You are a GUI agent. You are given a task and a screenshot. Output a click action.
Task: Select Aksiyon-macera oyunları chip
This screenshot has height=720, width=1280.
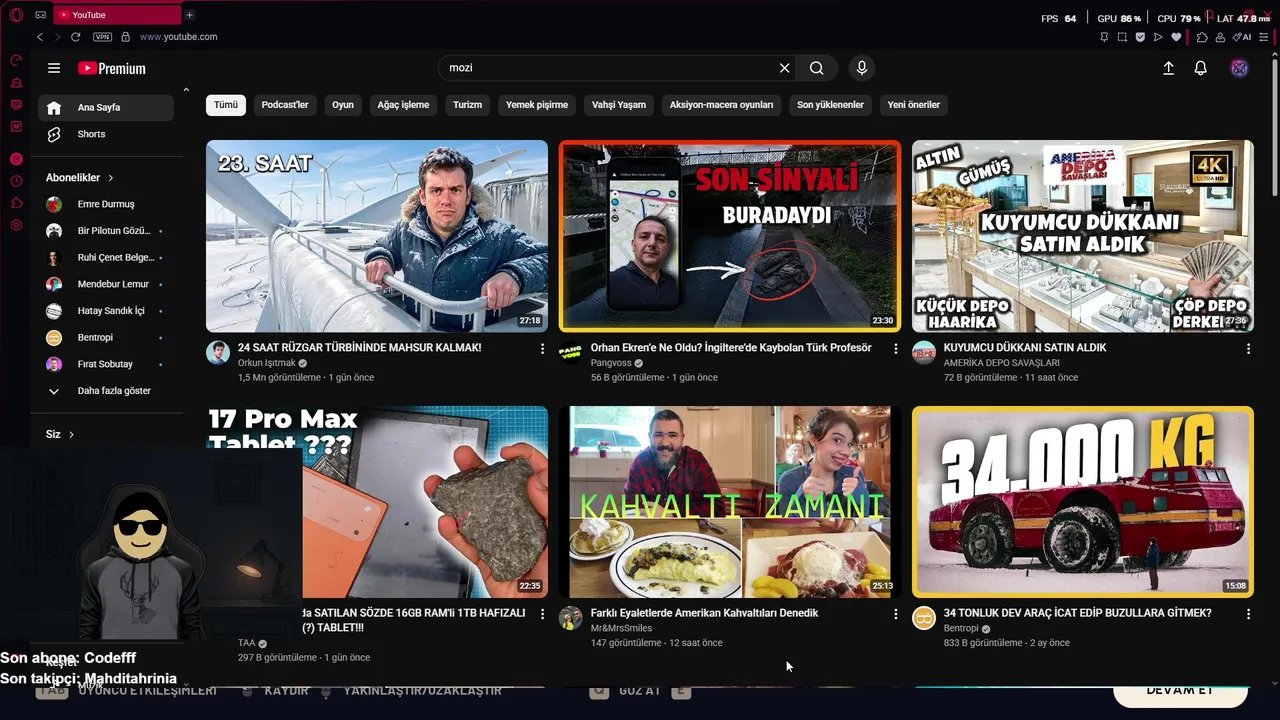(x=721, y=105)
